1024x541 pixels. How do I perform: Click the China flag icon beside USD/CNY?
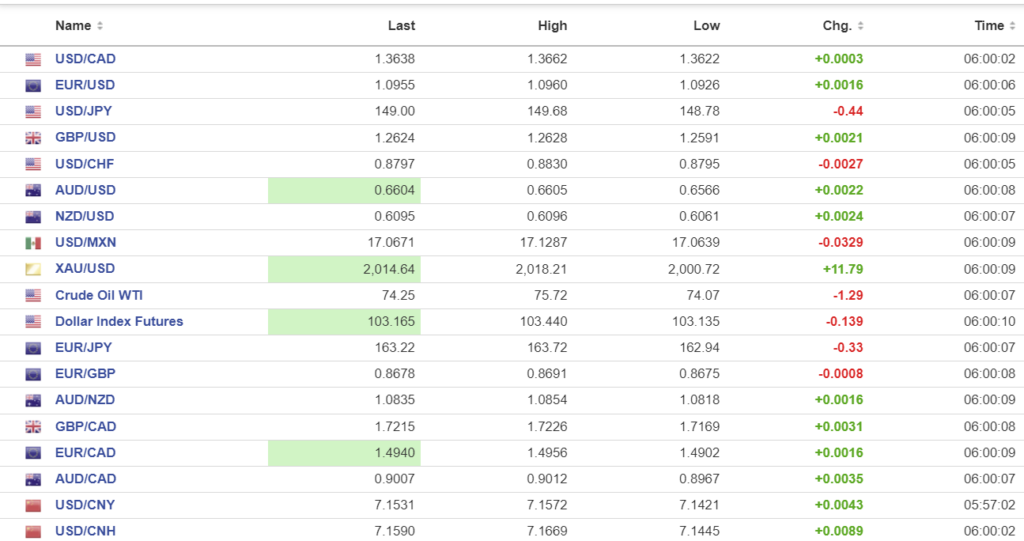33,505
